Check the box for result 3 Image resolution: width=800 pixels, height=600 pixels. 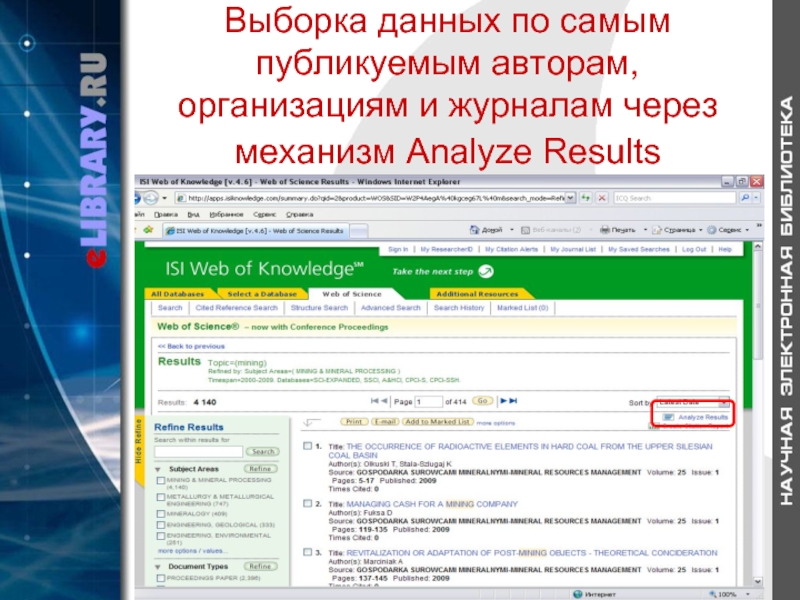click(307, 552)
